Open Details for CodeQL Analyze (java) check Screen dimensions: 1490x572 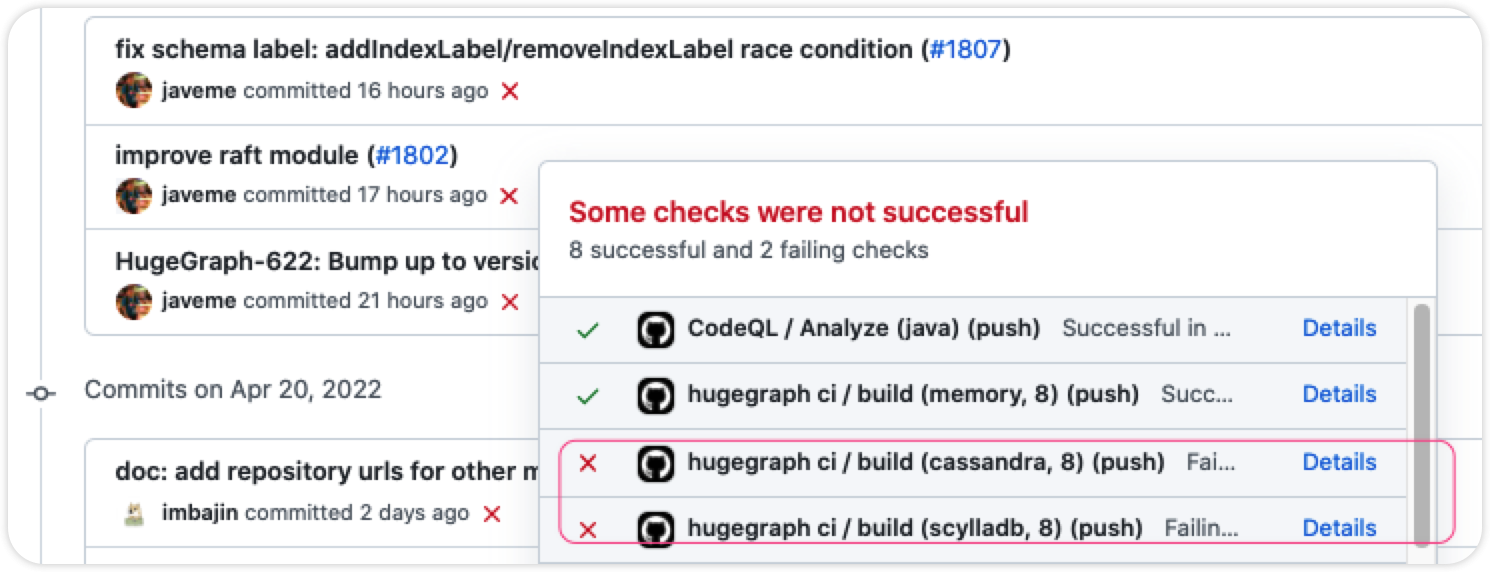[x=1339, y=328]
